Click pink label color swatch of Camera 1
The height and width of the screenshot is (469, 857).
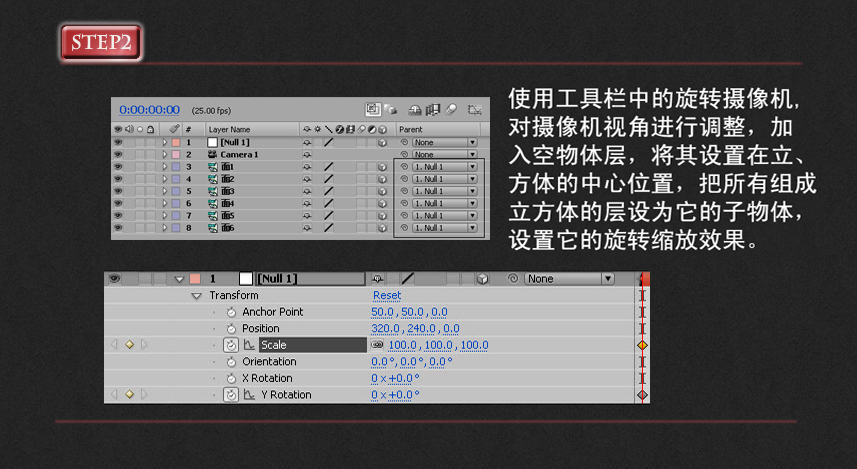point(176,155)
